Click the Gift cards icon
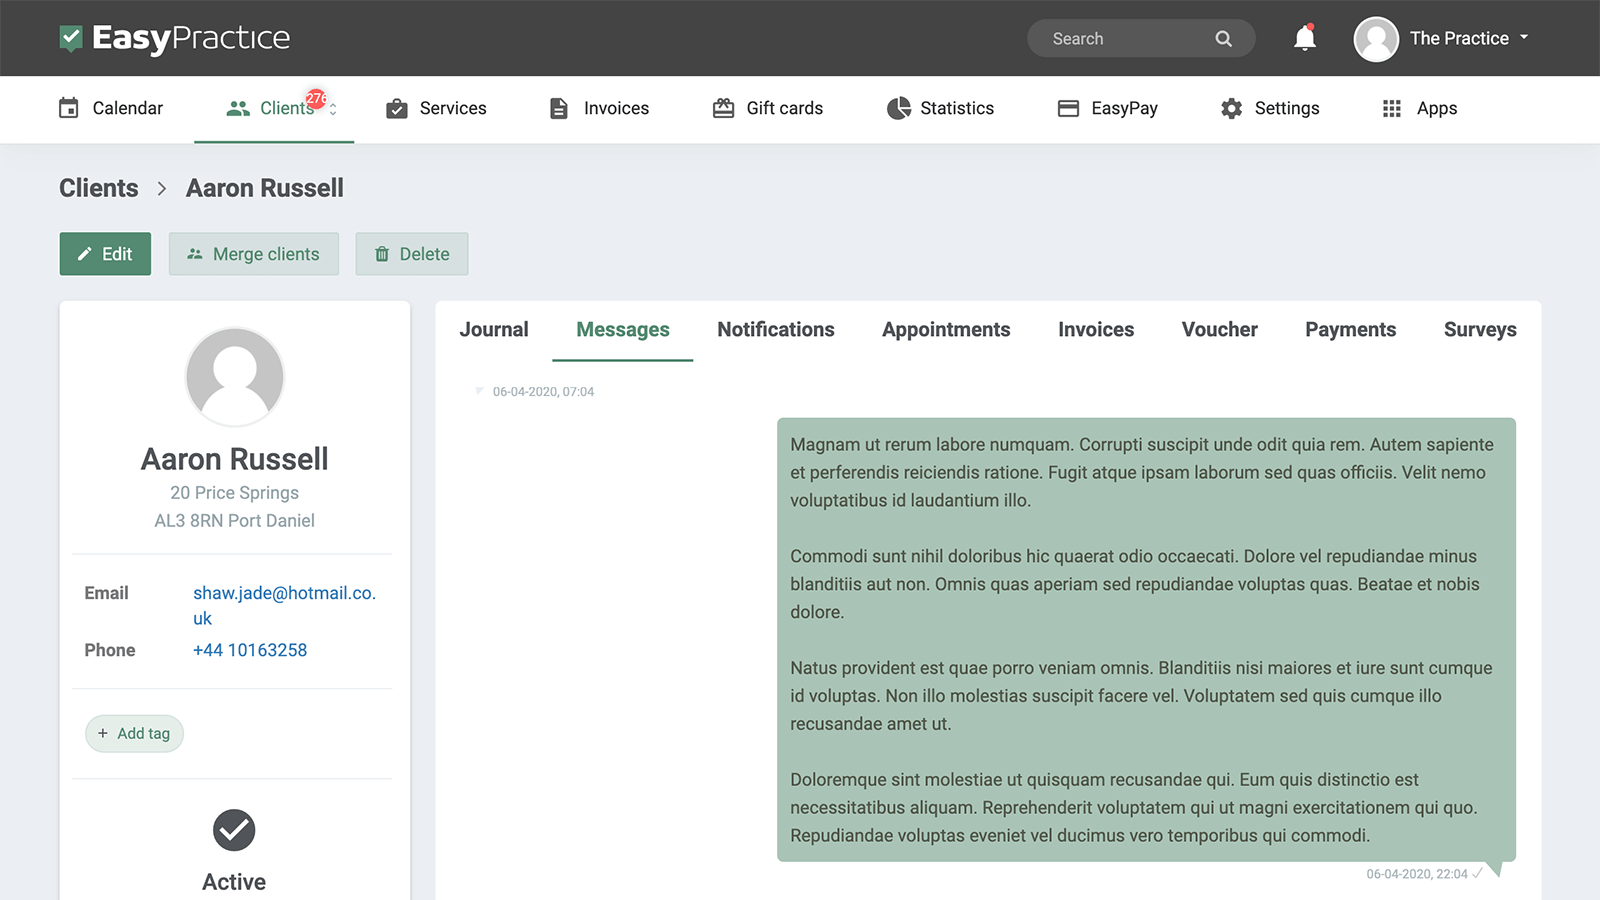Viewport: 1600px width, 900px height. tap(723, 108)
